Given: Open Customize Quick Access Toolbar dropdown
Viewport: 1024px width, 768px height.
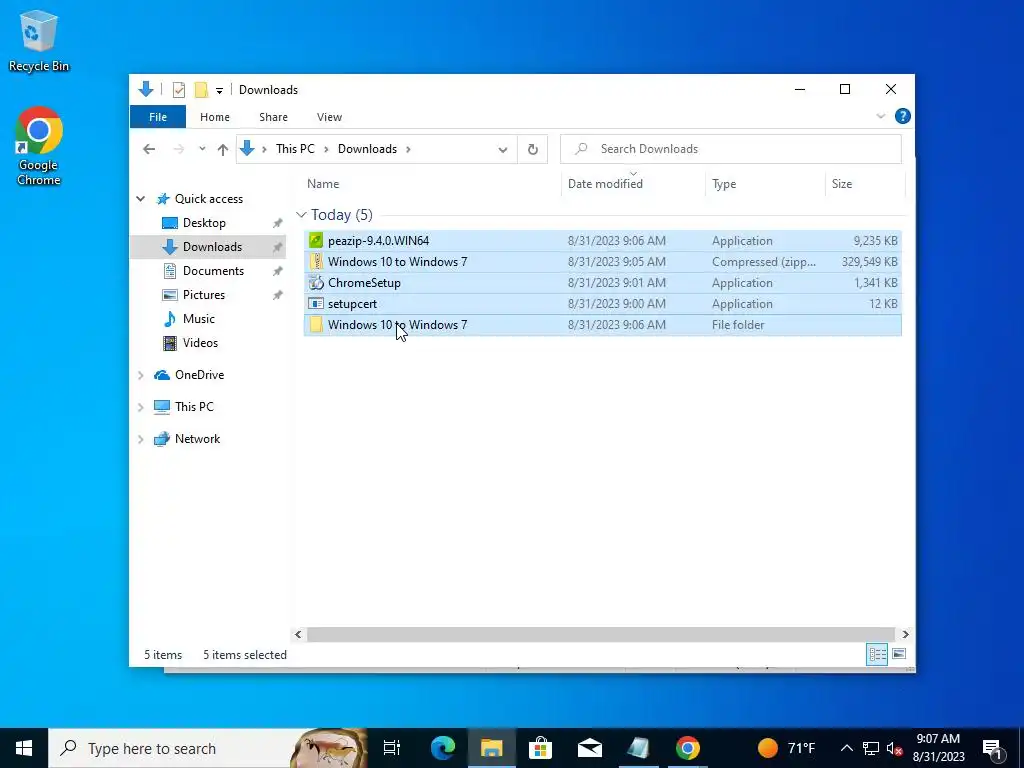Looking at the screenshot, I should tap(219, 90).
